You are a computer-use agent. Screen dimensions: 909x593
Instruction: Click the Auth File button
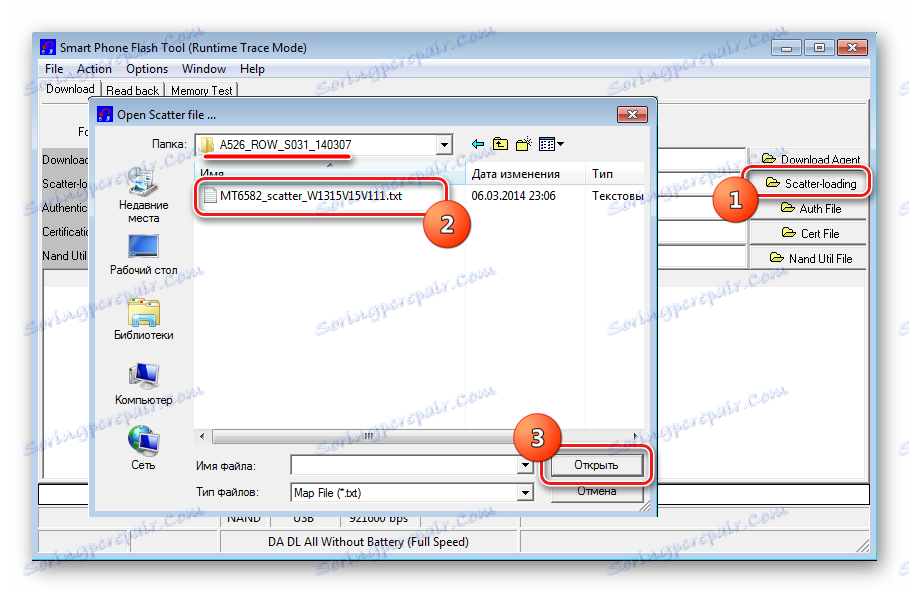click(810, 209)
